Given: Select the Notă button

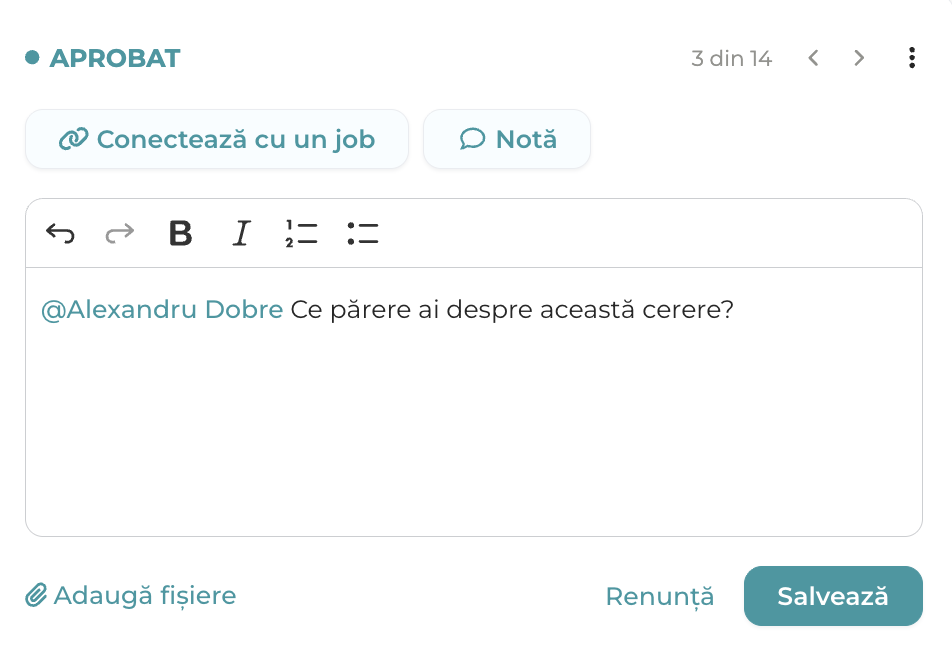Looking at the screenshot, I should point(507,139).
